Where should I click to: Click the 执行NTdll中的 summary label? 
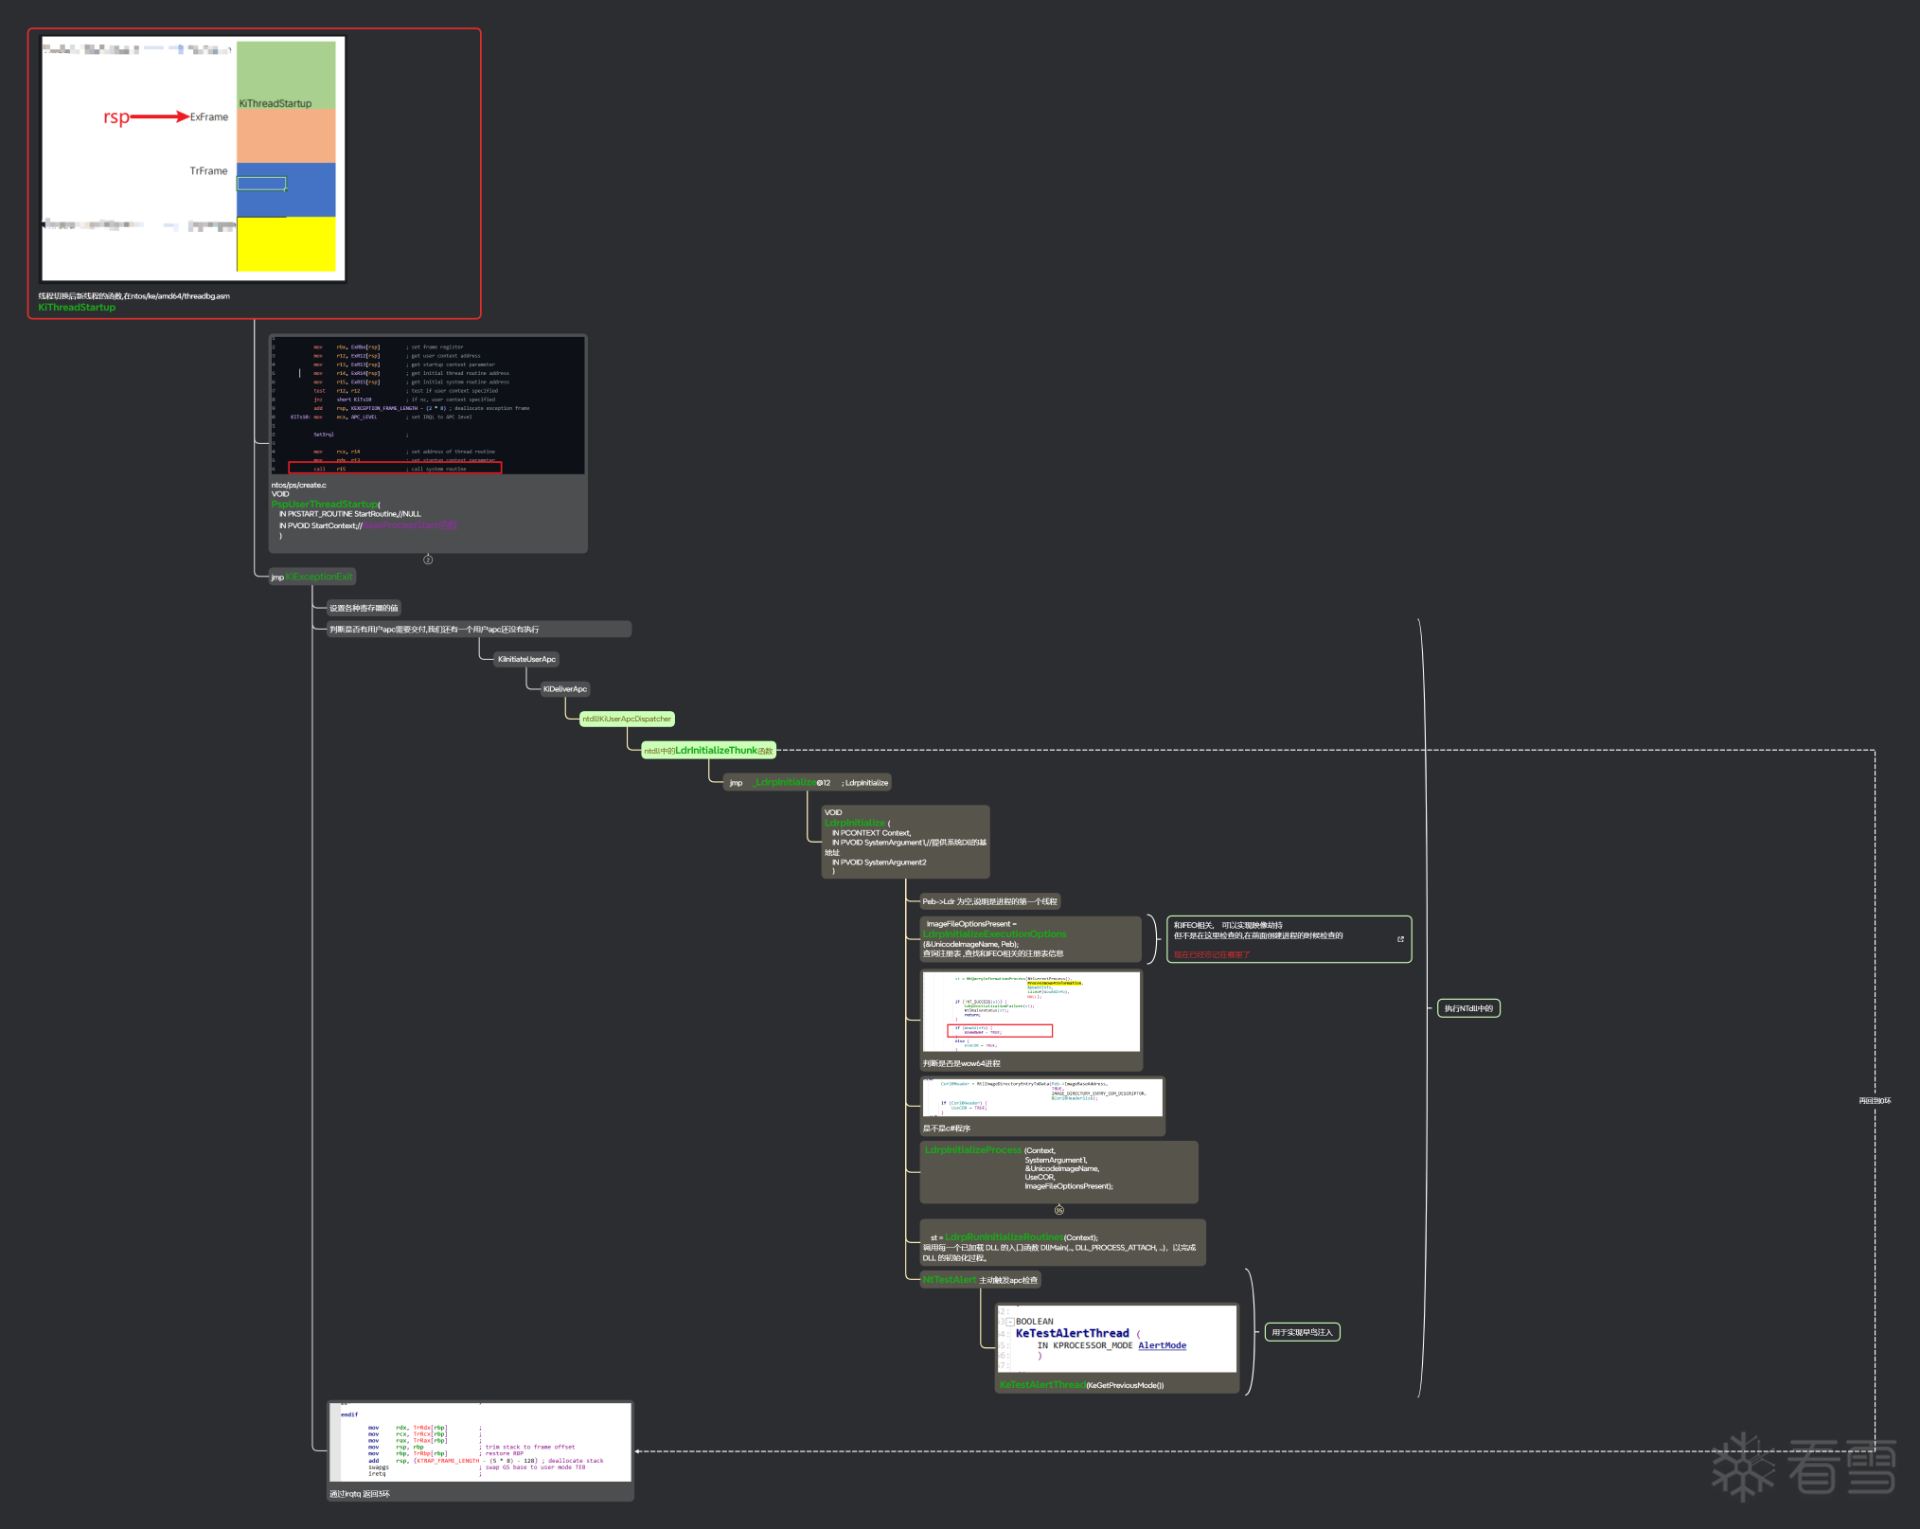(1468, 1008)
